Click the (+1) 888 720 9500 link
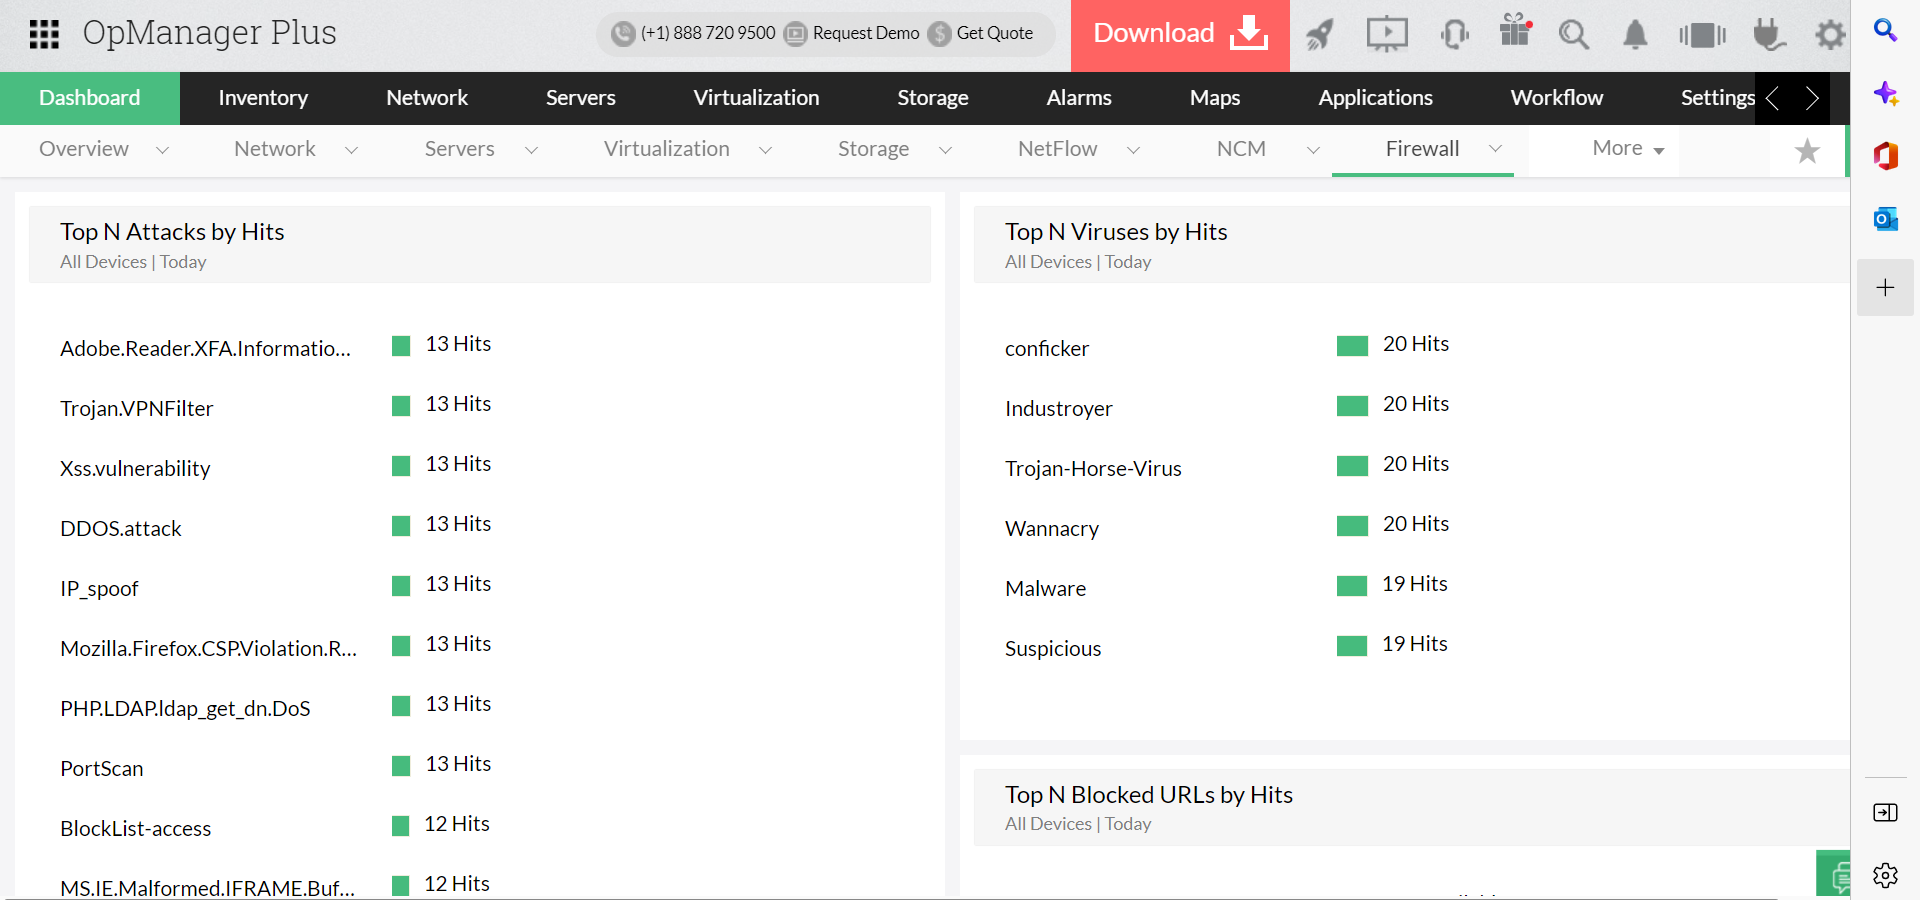1920x900 pixels. click(x=708, y=34)
